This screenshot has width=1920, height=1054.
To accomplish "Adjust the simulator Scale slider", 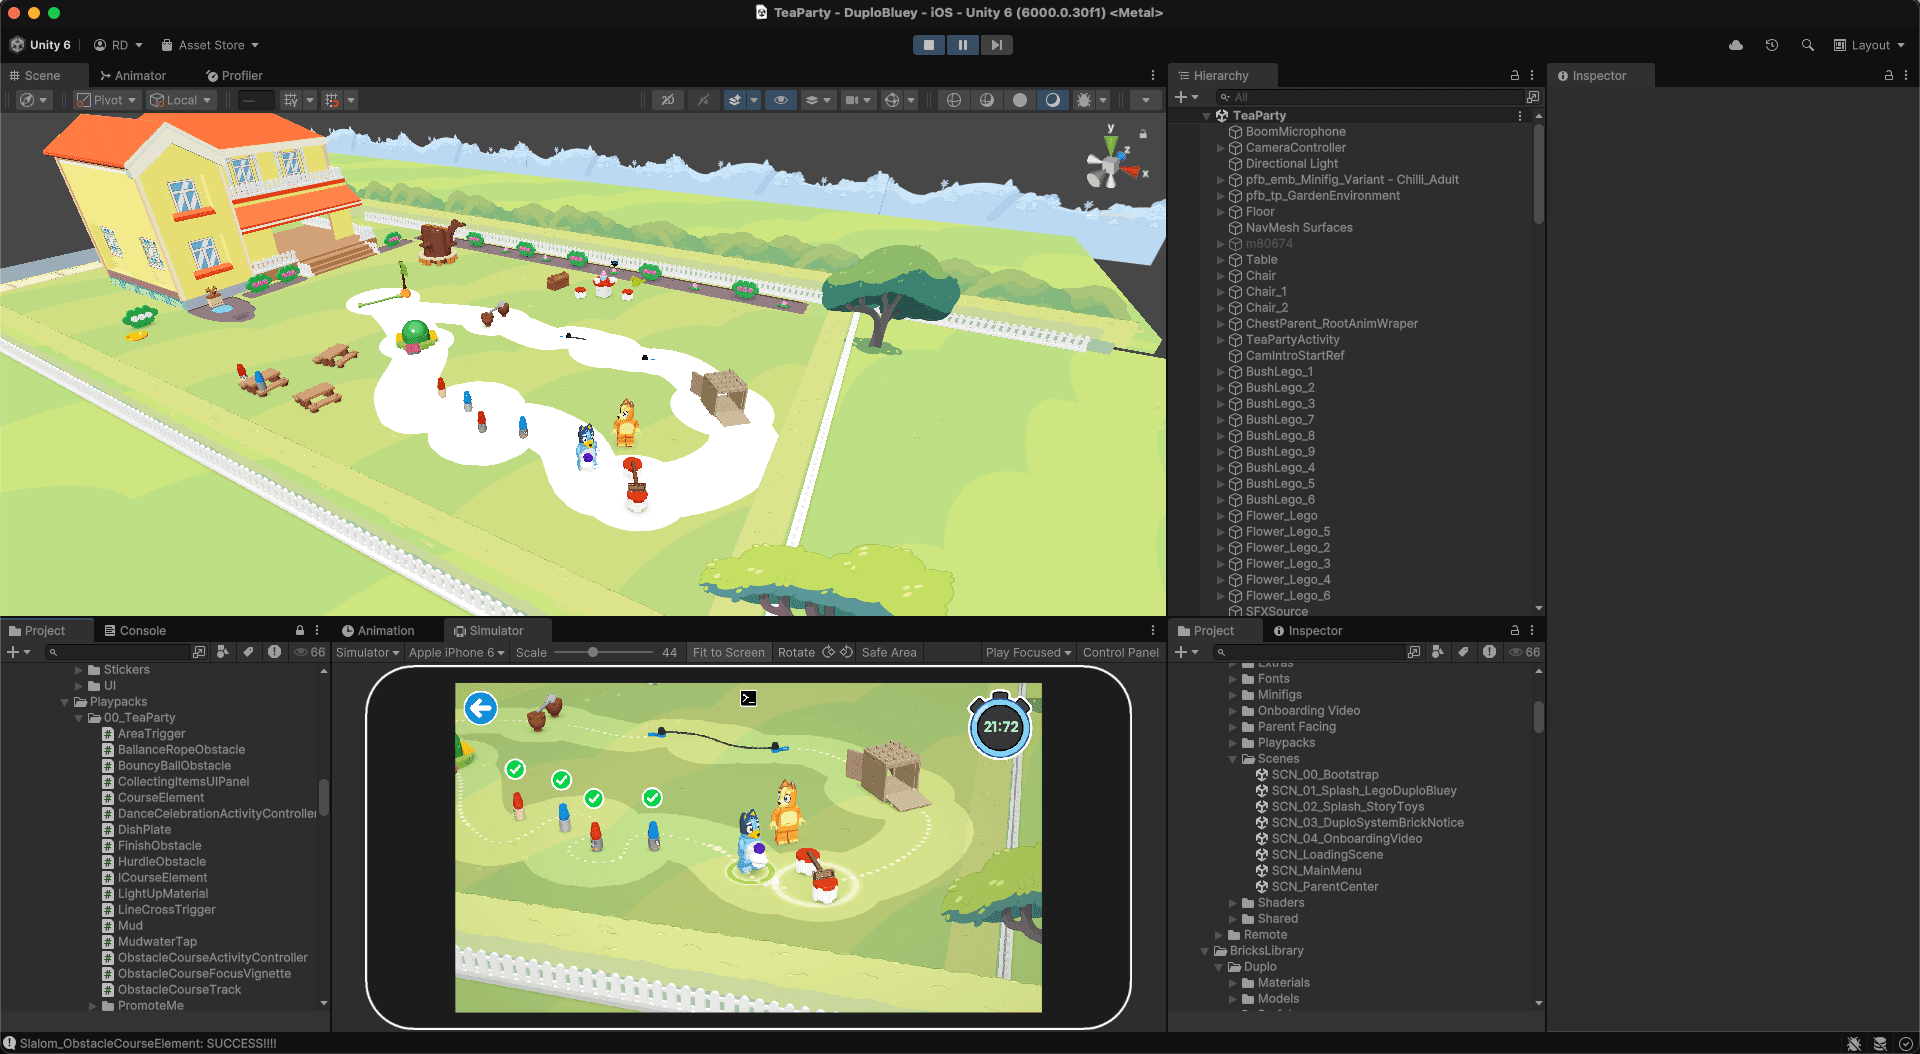I will (x=593, y=653).
